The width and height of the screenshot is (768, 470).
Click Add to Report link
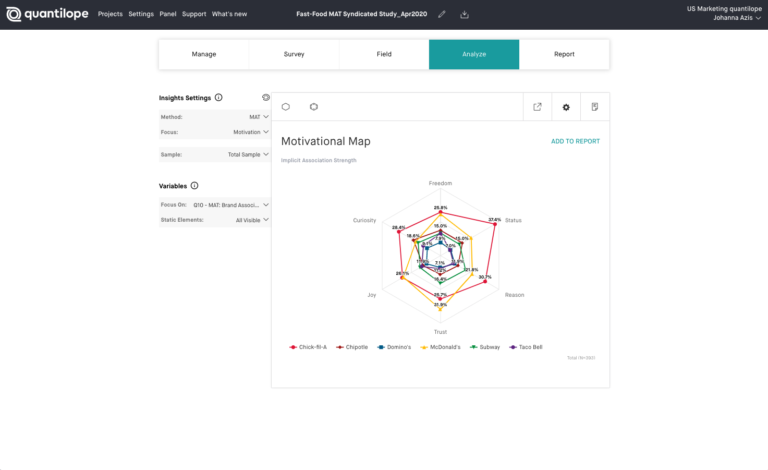click(x=575, y=142)
